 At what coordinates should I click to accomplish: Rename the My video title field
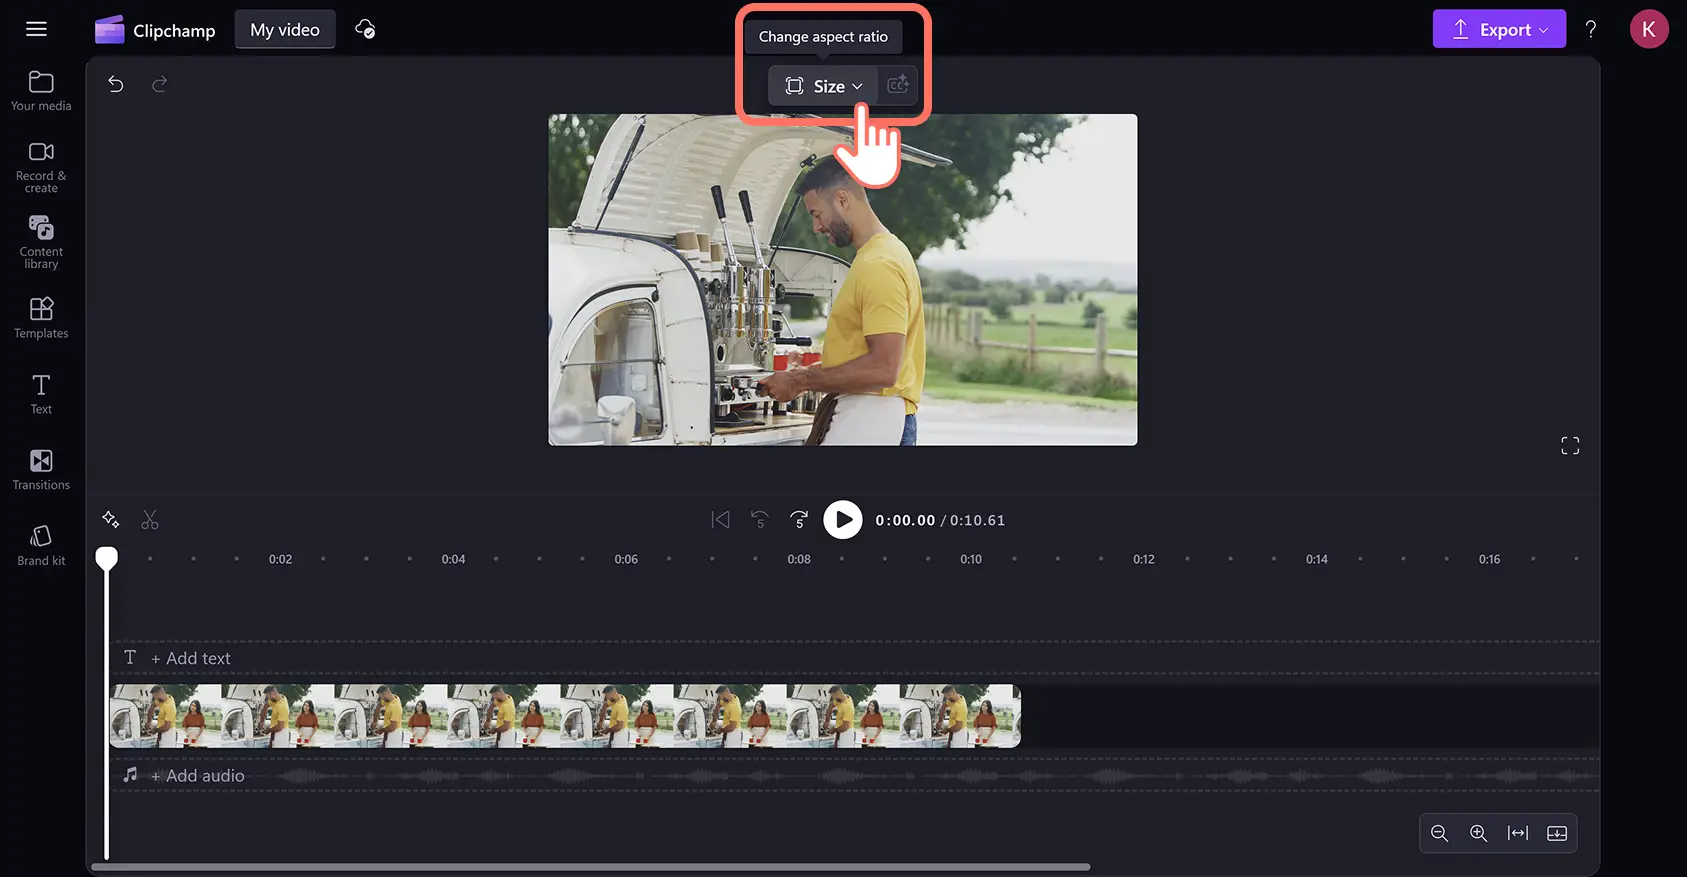click(x=285, y=30)
